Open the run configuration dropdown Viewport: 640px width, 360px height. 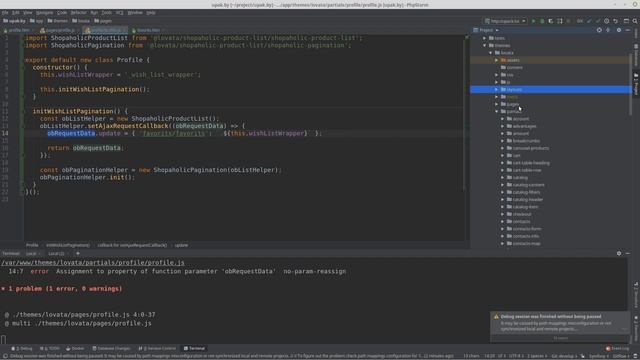pyautogui.click(x=505, y=21)
